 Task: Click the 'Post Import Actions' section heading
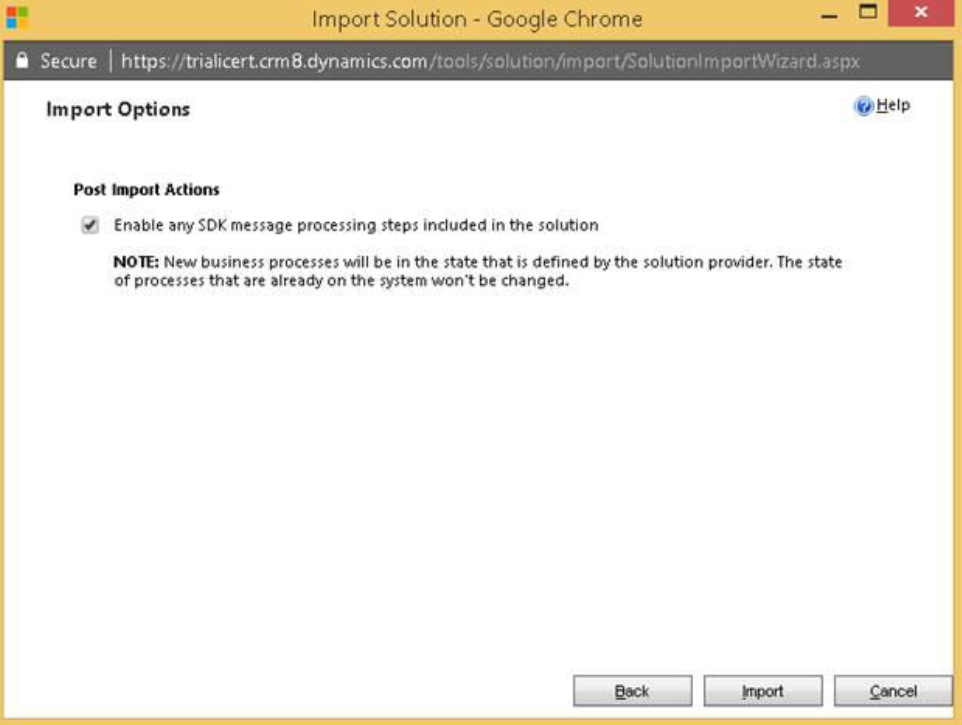[x=146, y=189]
